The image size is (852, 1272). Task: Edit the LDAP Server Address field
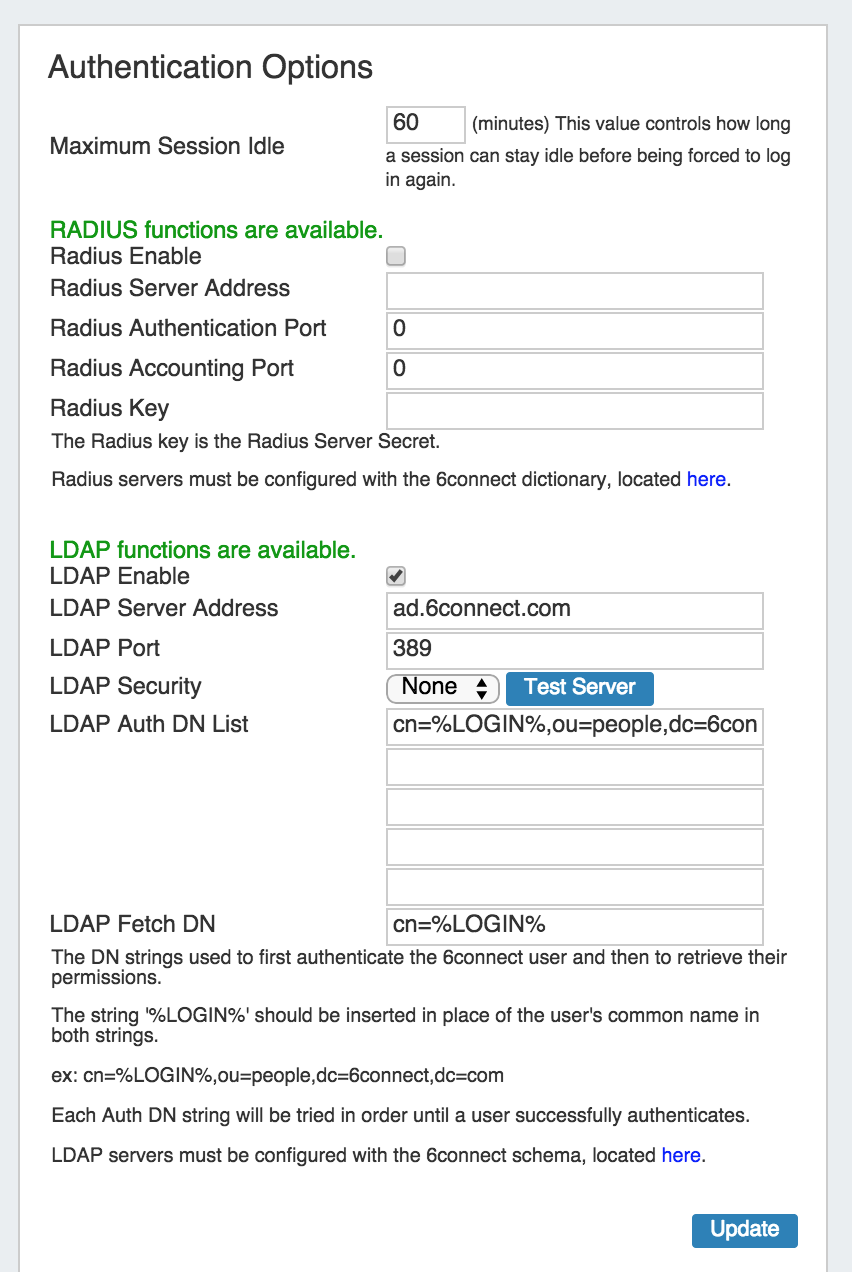pyautogui.click(x=574, y=610)
